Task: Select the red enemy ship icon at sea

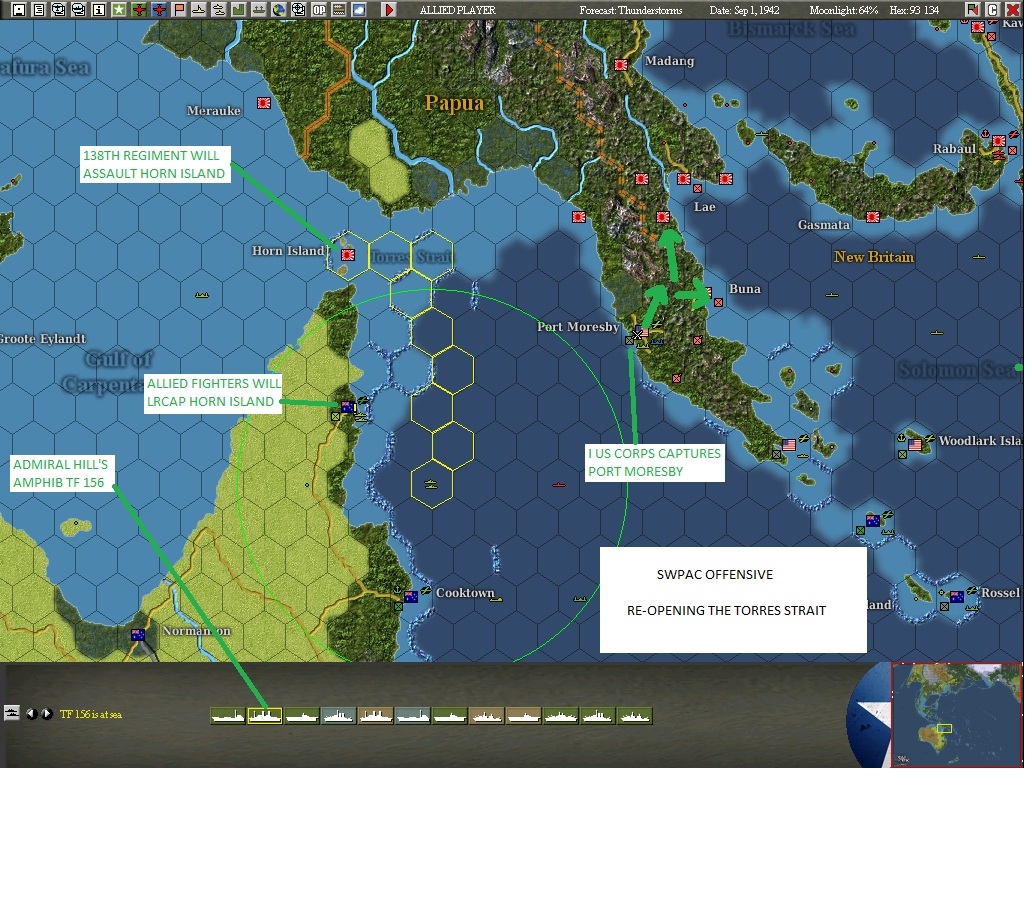Action: click(x=559, y=485)
